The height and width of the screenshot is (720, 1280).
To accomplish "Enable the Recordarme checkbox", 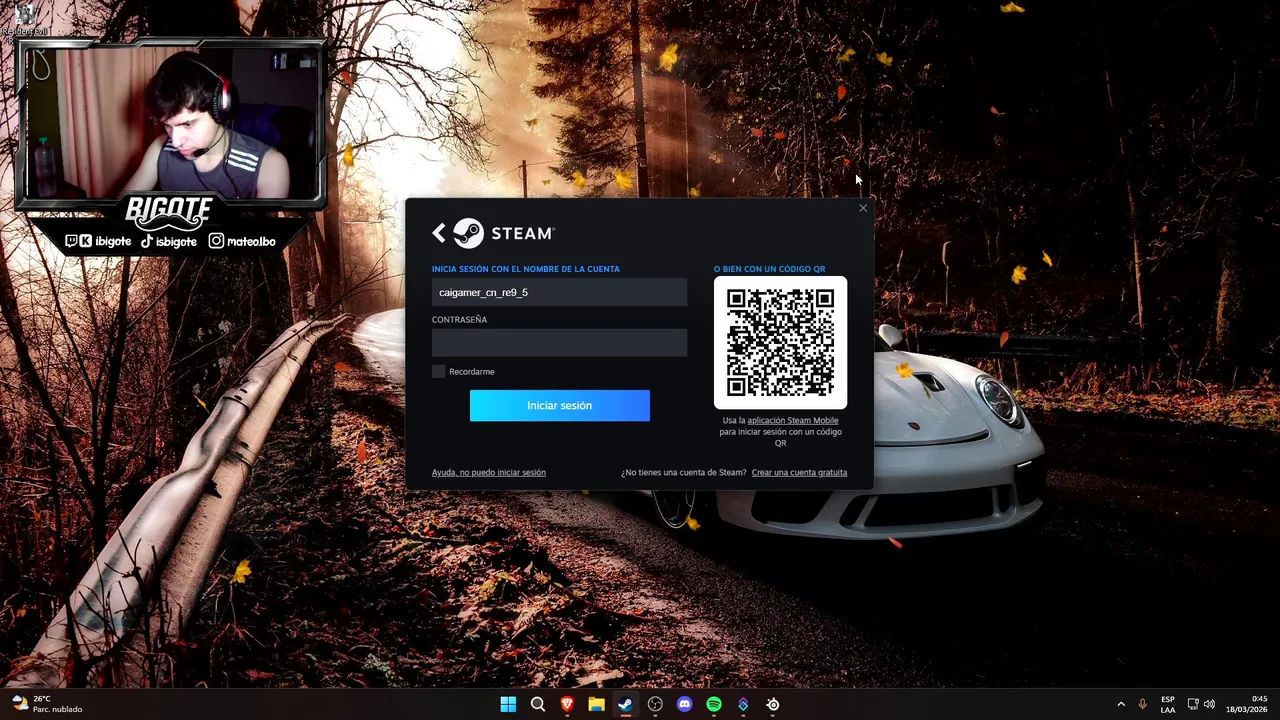I will pyautogui.click(x=438, y=371).
